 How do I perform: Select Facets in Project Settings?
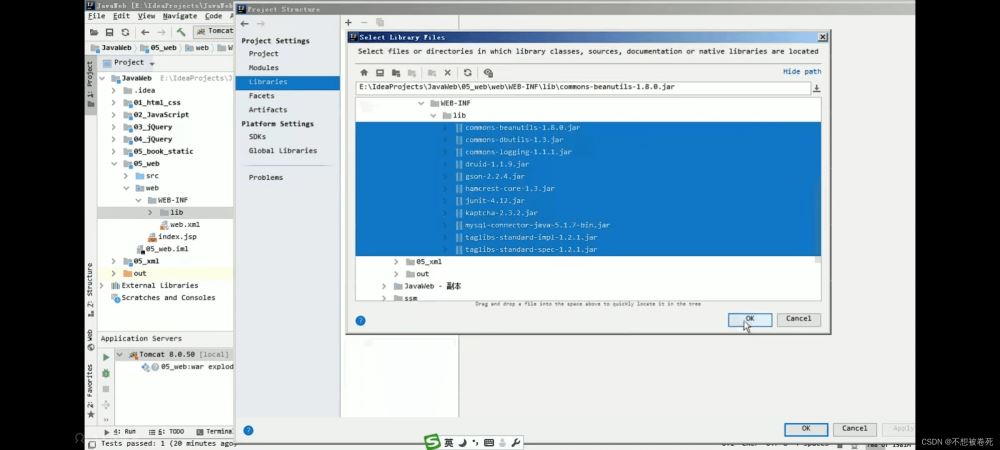[x=261, y=96]
